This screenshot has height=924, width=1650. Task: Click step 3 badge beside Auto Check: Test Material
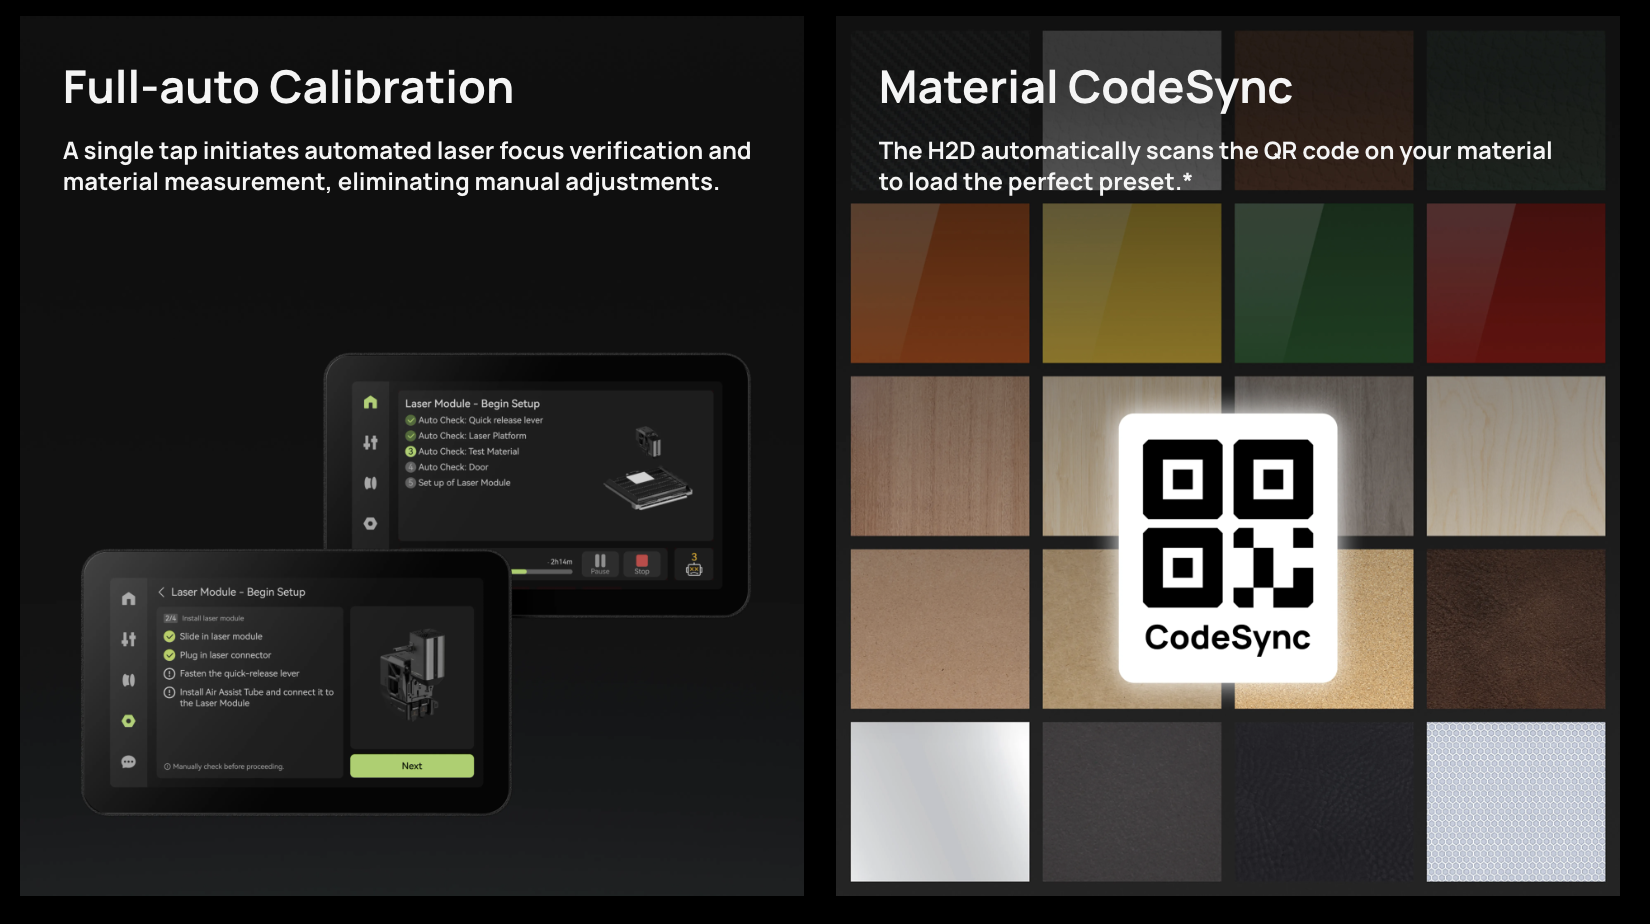point(410,452)
